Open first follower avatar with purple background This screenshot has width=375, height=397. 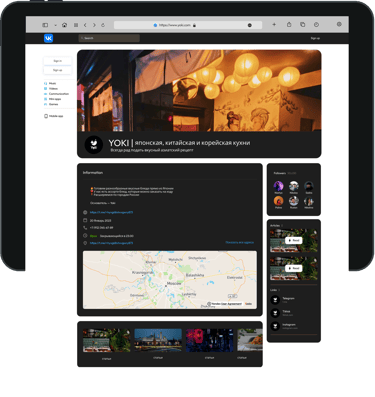(x=278, y=186)
